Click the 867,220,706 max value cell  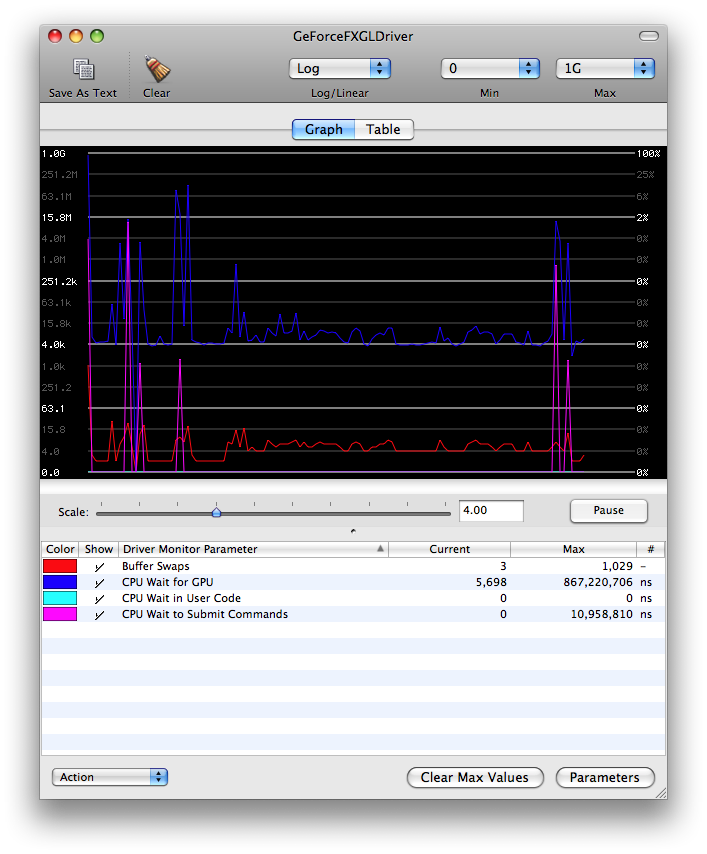tap(598, 582)
